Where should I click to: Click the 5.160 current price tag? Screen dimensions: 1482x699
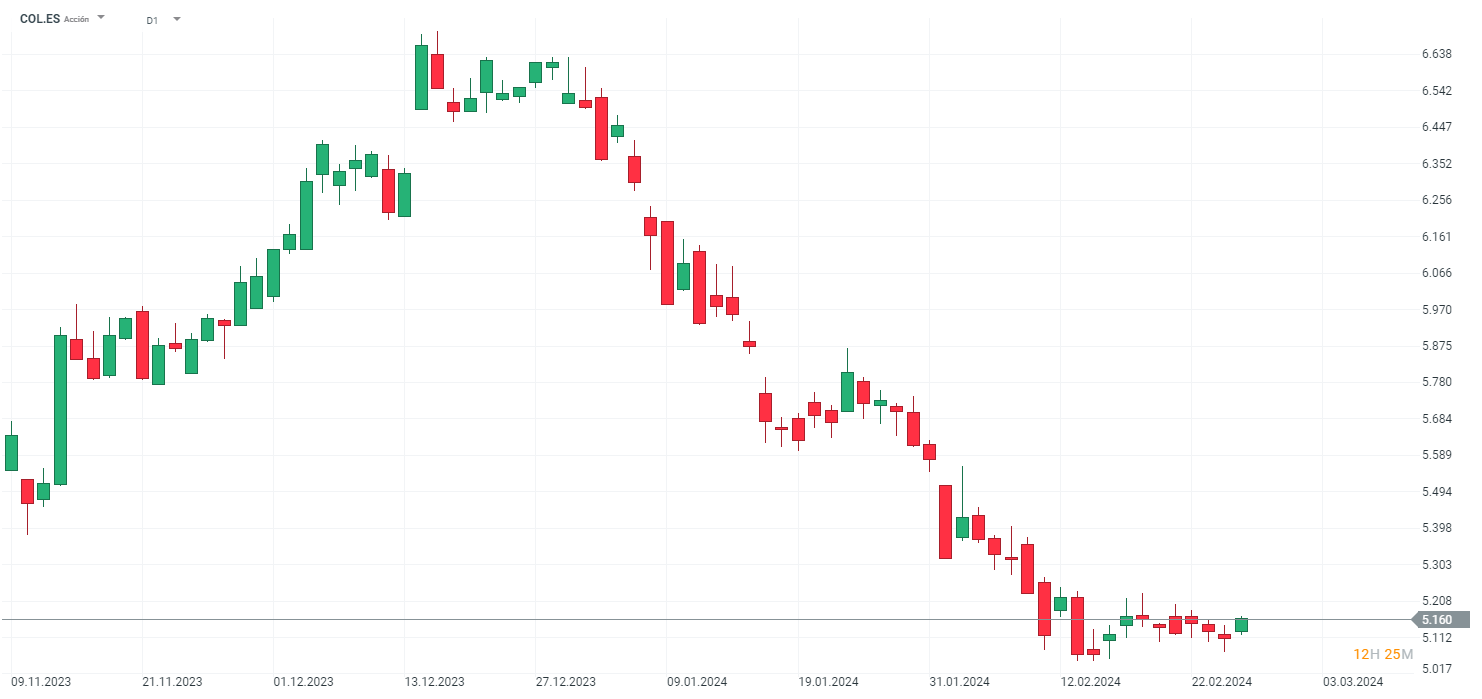[x=1435, y=620]
